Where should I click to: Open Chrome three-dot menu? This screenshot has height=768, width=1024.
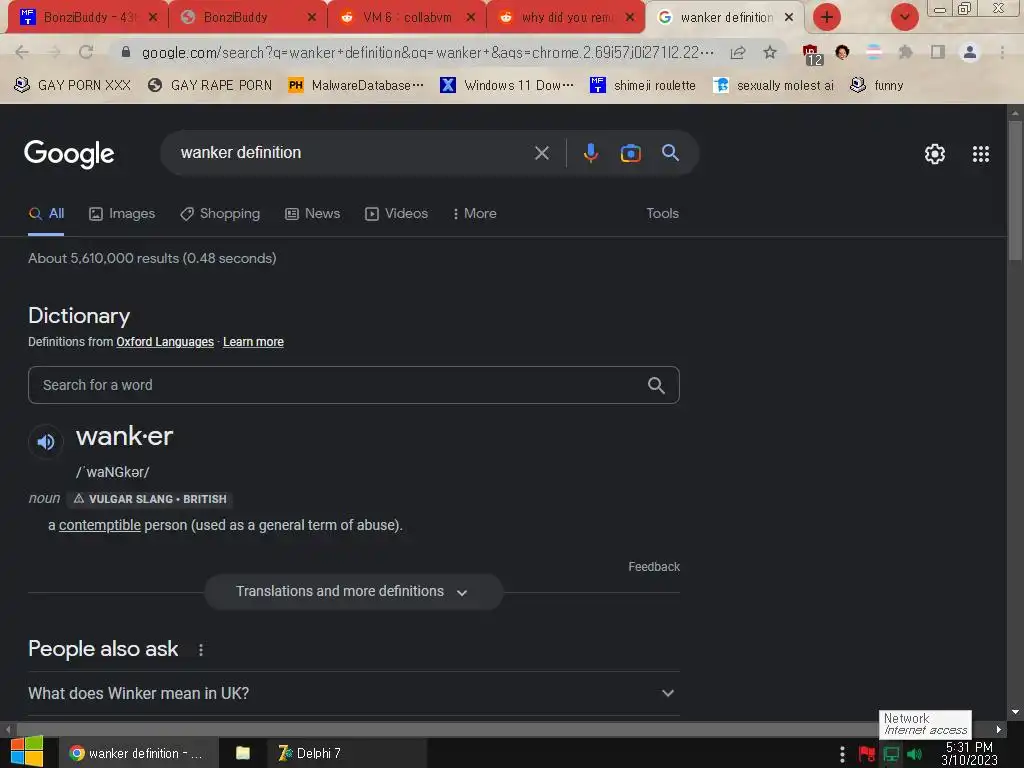coord(1002,52)
